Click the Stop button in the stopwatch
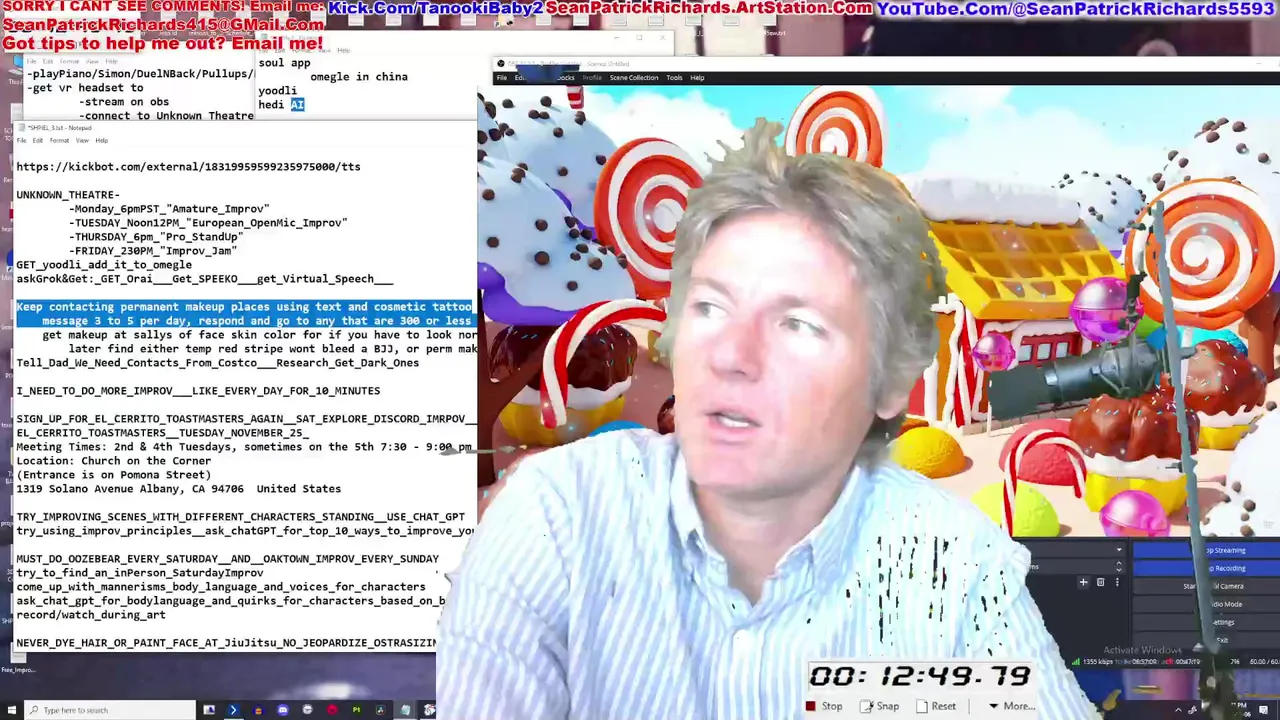 pyautogui.click(x=824, y=706)
